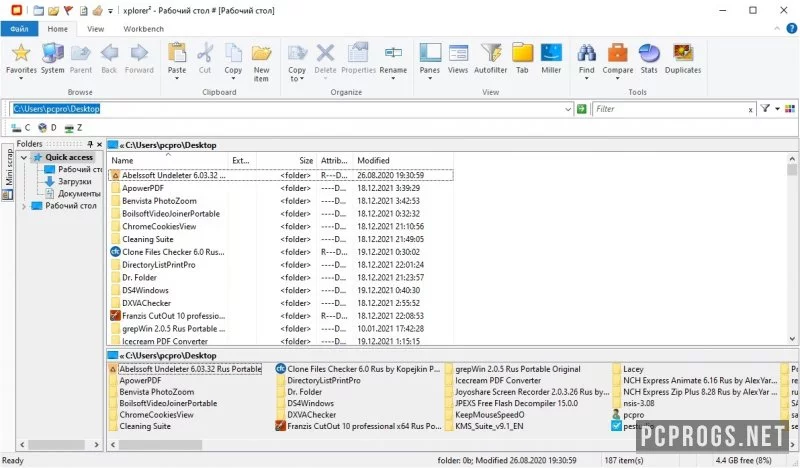Click the filter funnel beside Filter box

pyautogui.click(x=765, y=108)
